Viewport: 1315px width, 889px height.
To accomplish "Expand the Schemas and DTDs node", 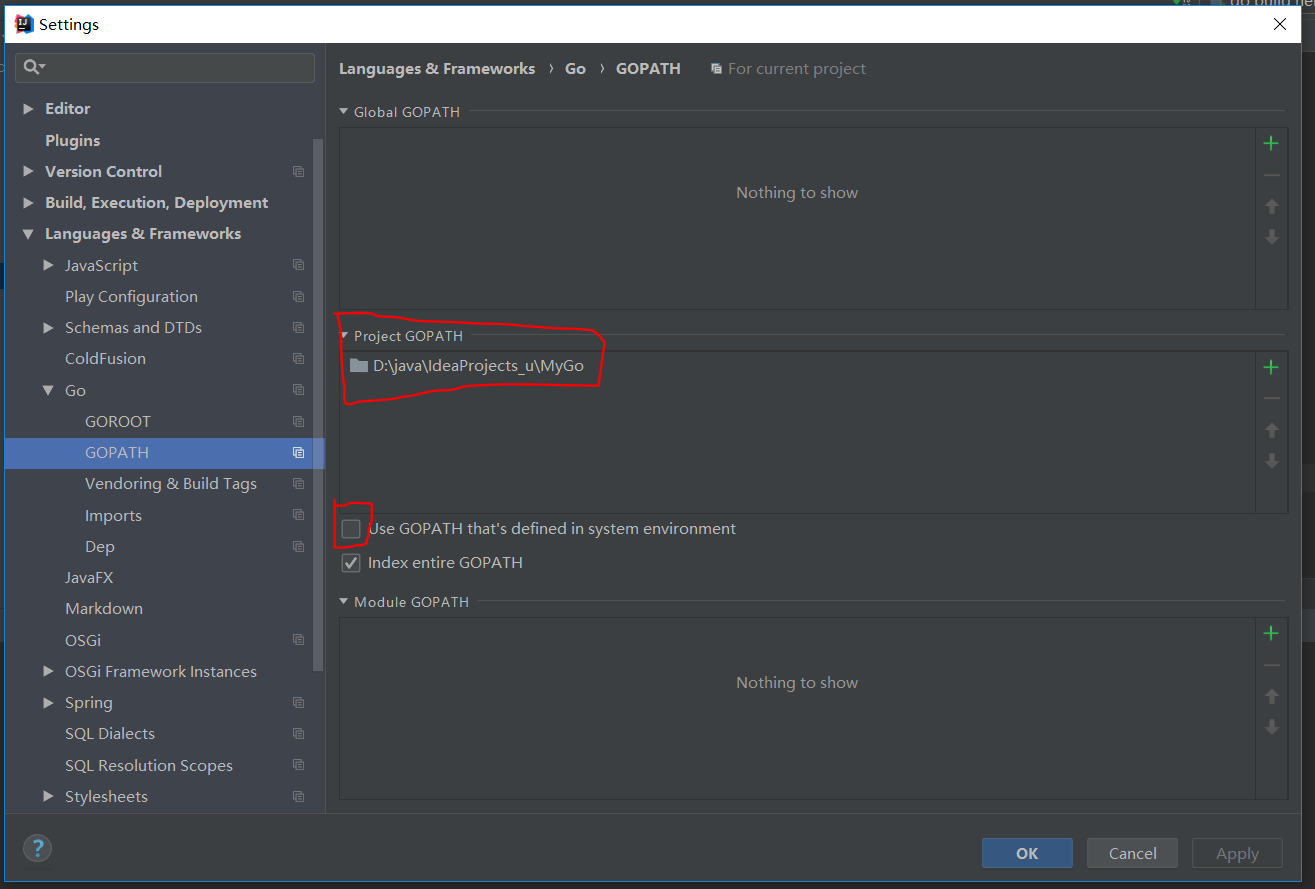I will [x=48, y=328].
